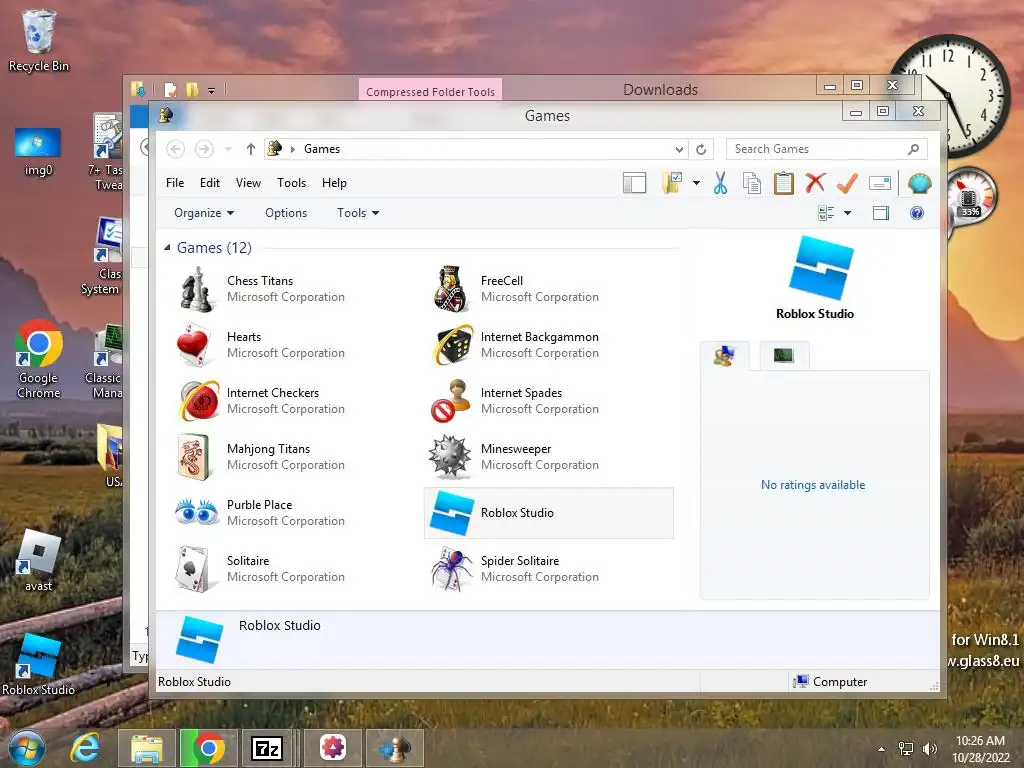Click Quick Access dropdown in Downloads window
The height and width of the screenshot is (768, 1024).
[x=212, y=90]
